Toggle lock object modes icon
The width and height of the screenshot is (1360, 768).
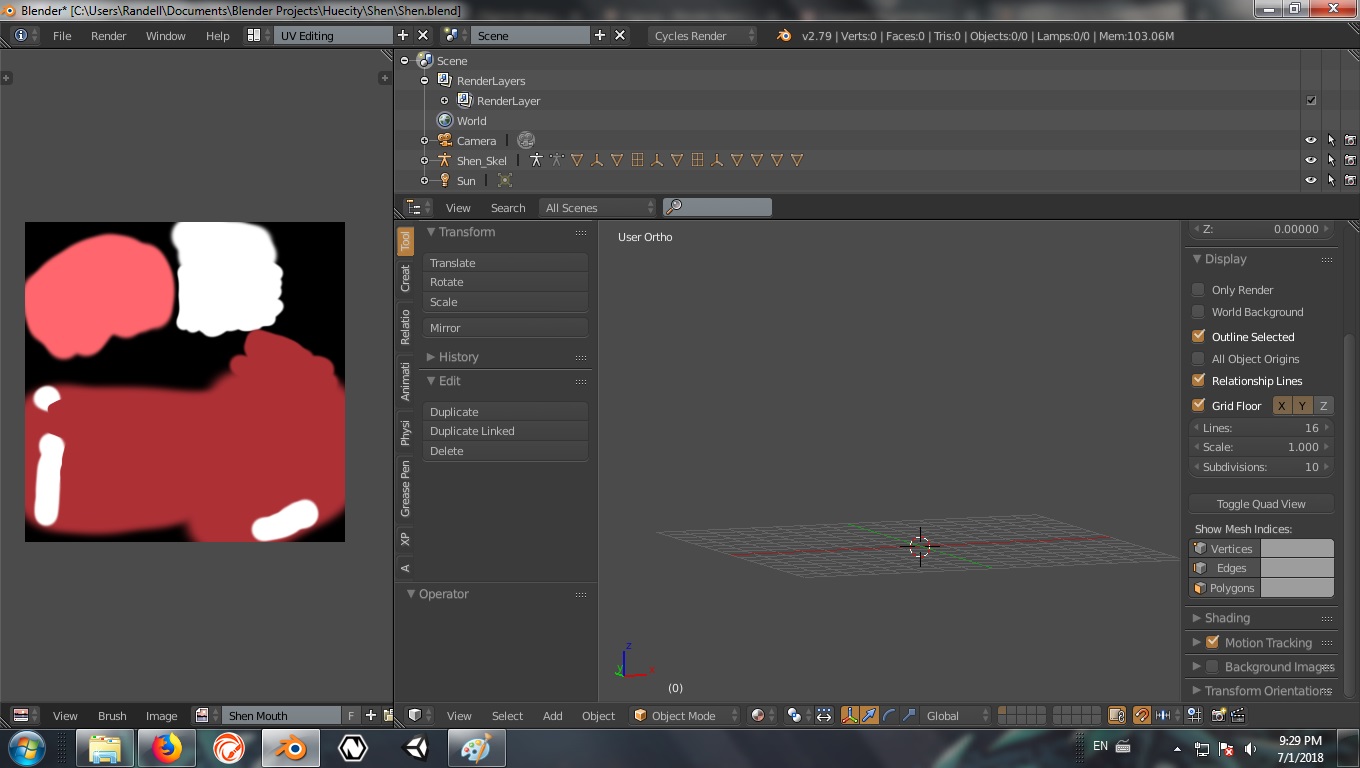pyautogui.click(x=1117, y=715)
